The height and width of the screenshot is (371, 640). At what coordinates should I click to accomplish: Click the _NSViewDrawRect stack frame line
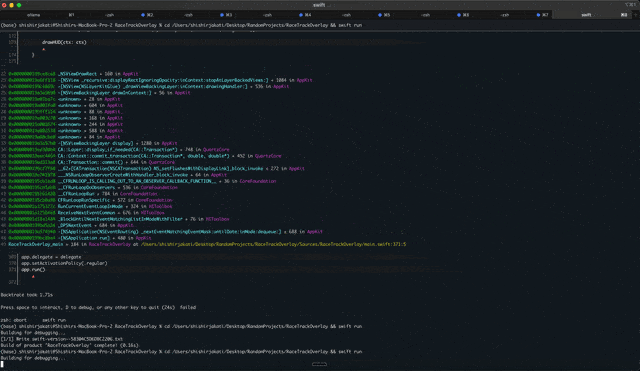coord(69,74)
